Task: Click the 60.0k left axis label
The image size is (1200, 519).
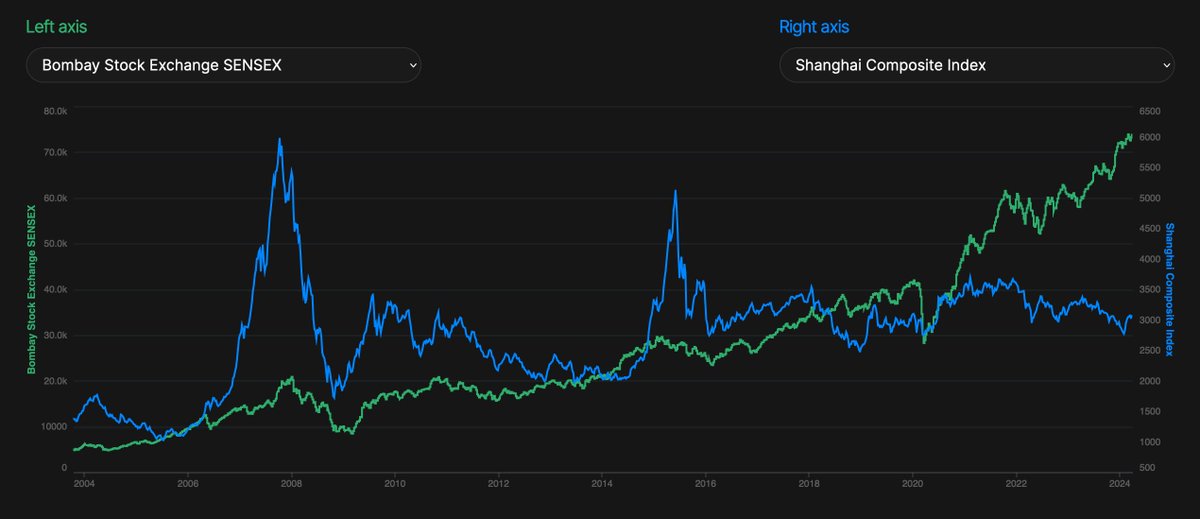Action: pyautogui.click(x=54, y=198)
